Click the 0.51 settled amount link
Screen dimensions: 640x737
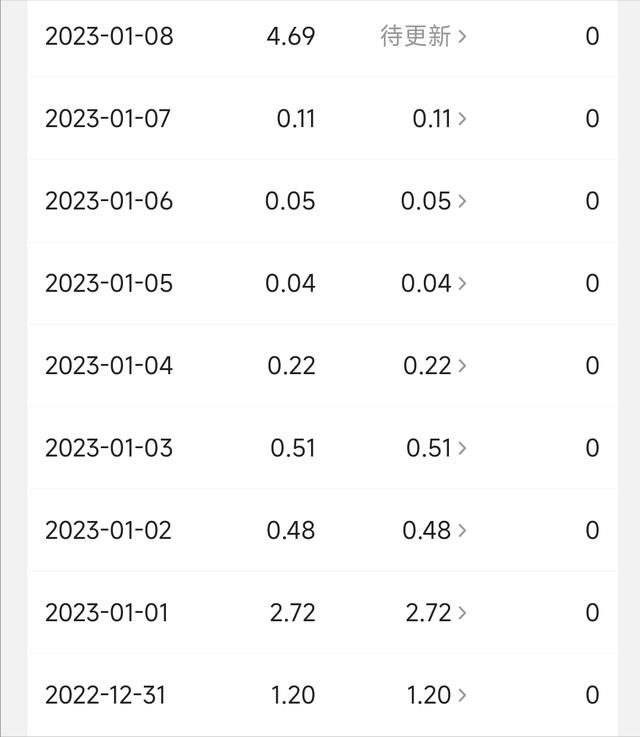[429, 448]
